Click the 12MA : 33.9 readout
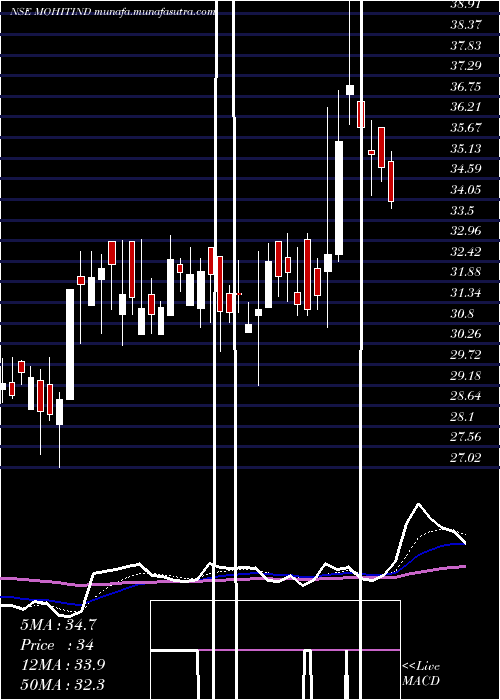The image size is (500, 700). coord(62,665)
